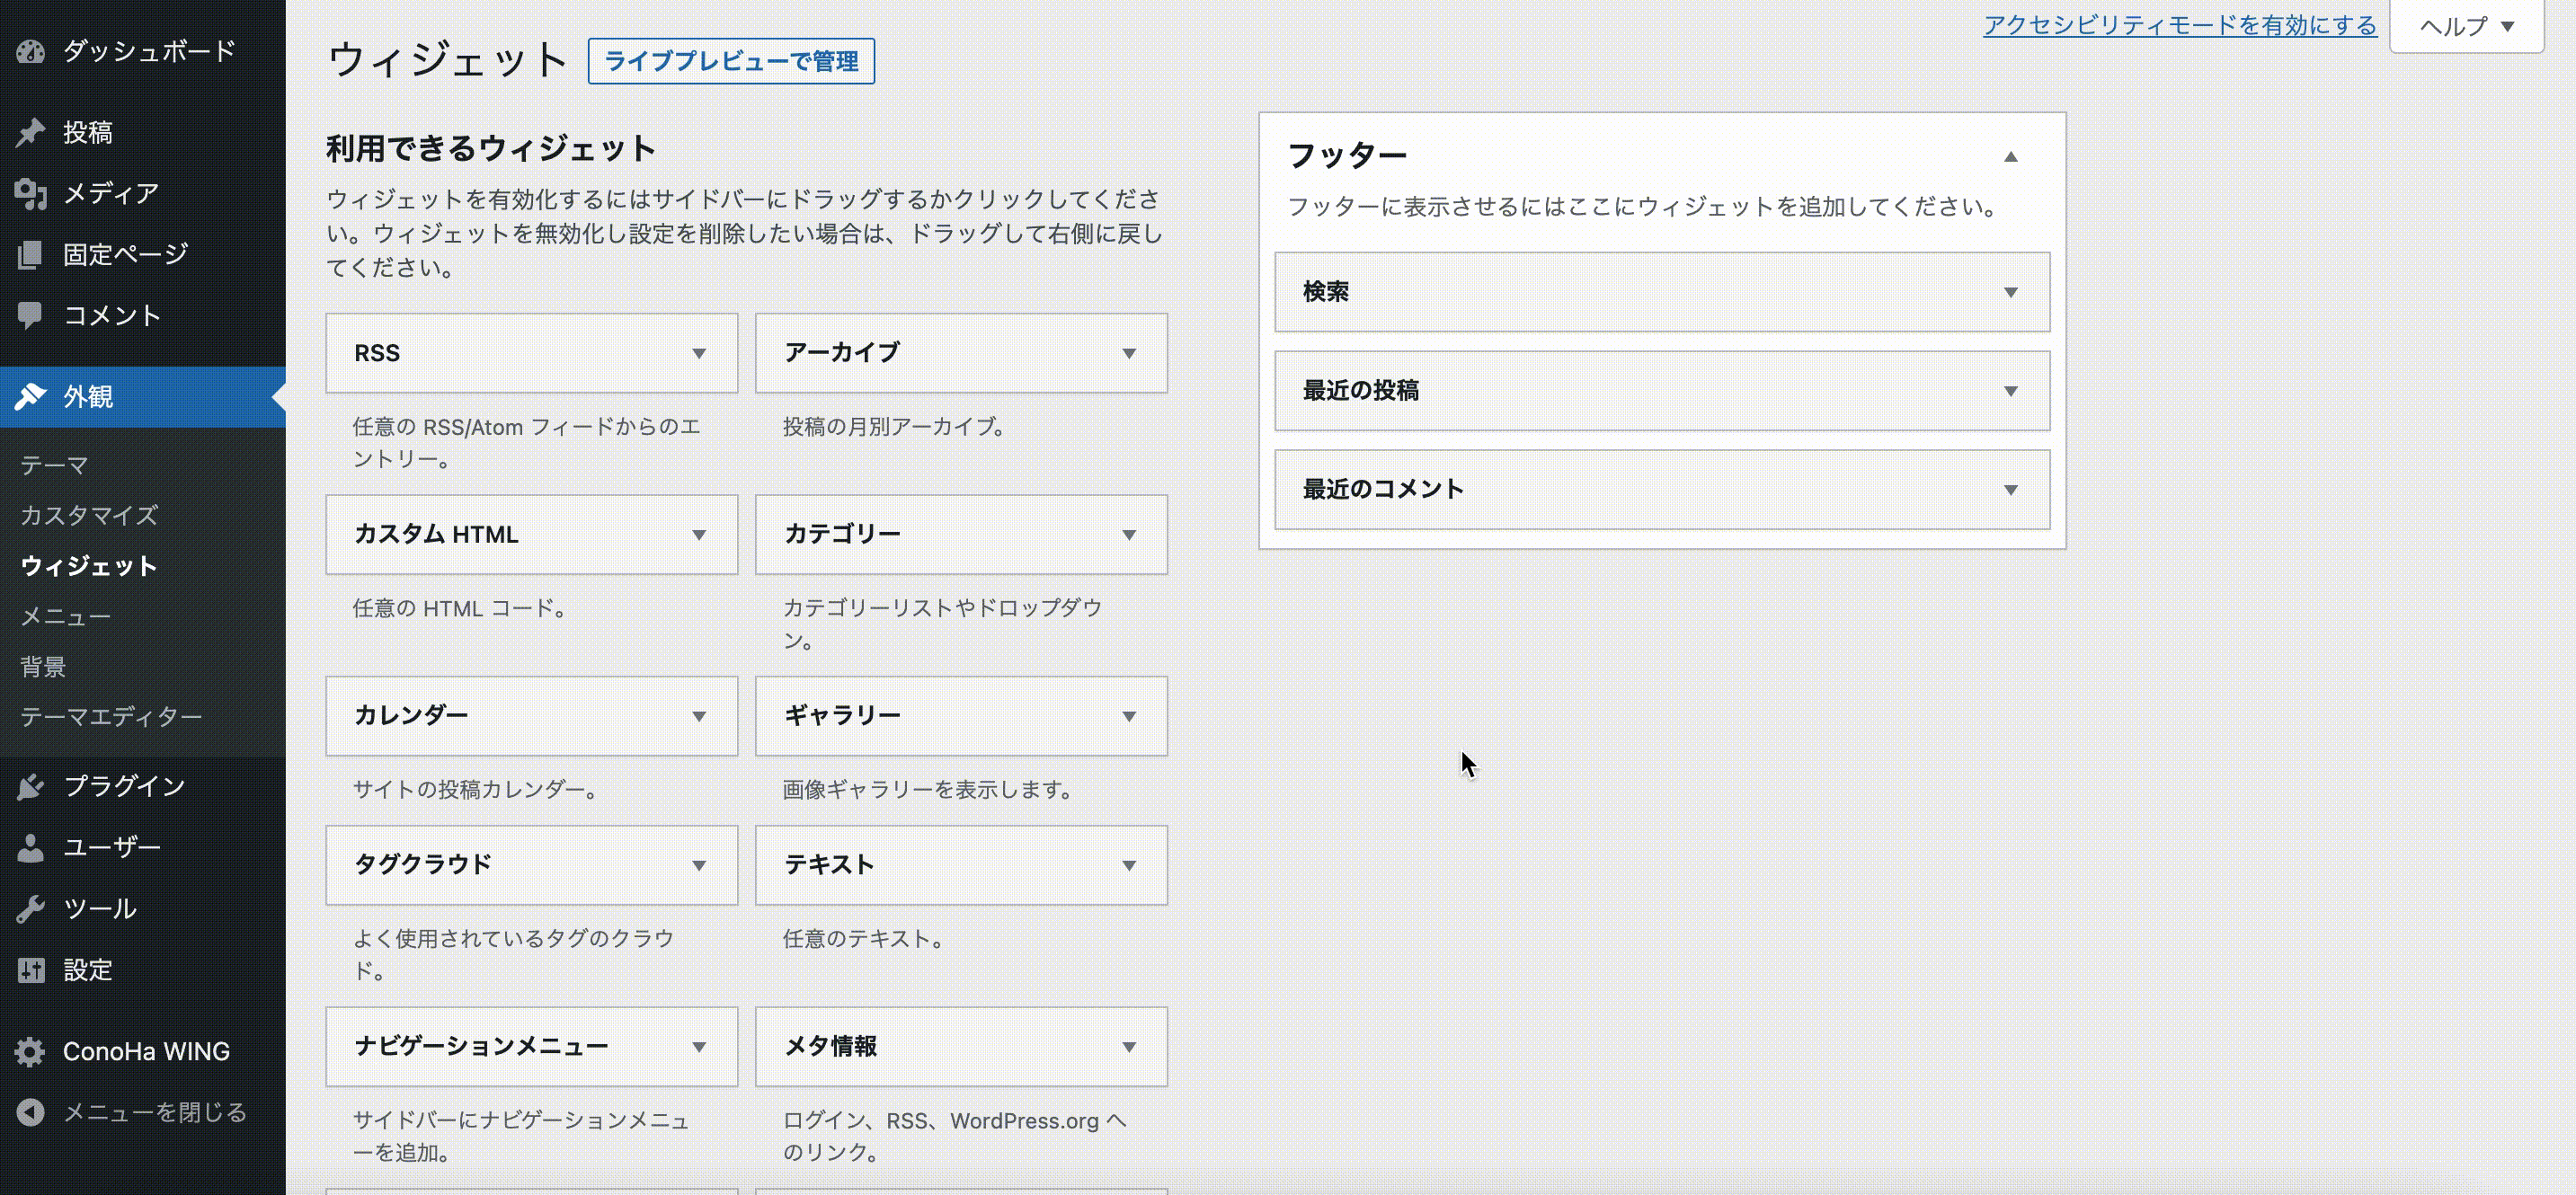Image resolution: width=2576 pixels, height=1195 pixels.
Task: Collapse sidebar with メニューを閉じる
Action: 154,1112
